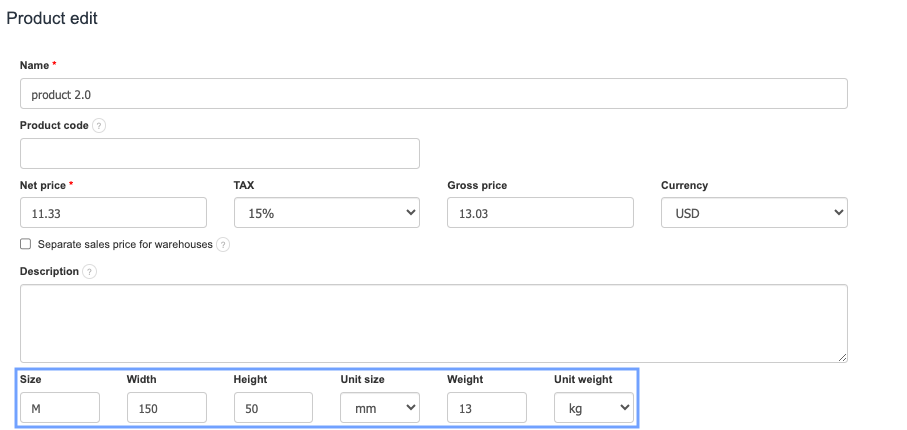Click help icon next to Description label
The image size is (907, 430).
pyautogui.click(x=90, y=271)
